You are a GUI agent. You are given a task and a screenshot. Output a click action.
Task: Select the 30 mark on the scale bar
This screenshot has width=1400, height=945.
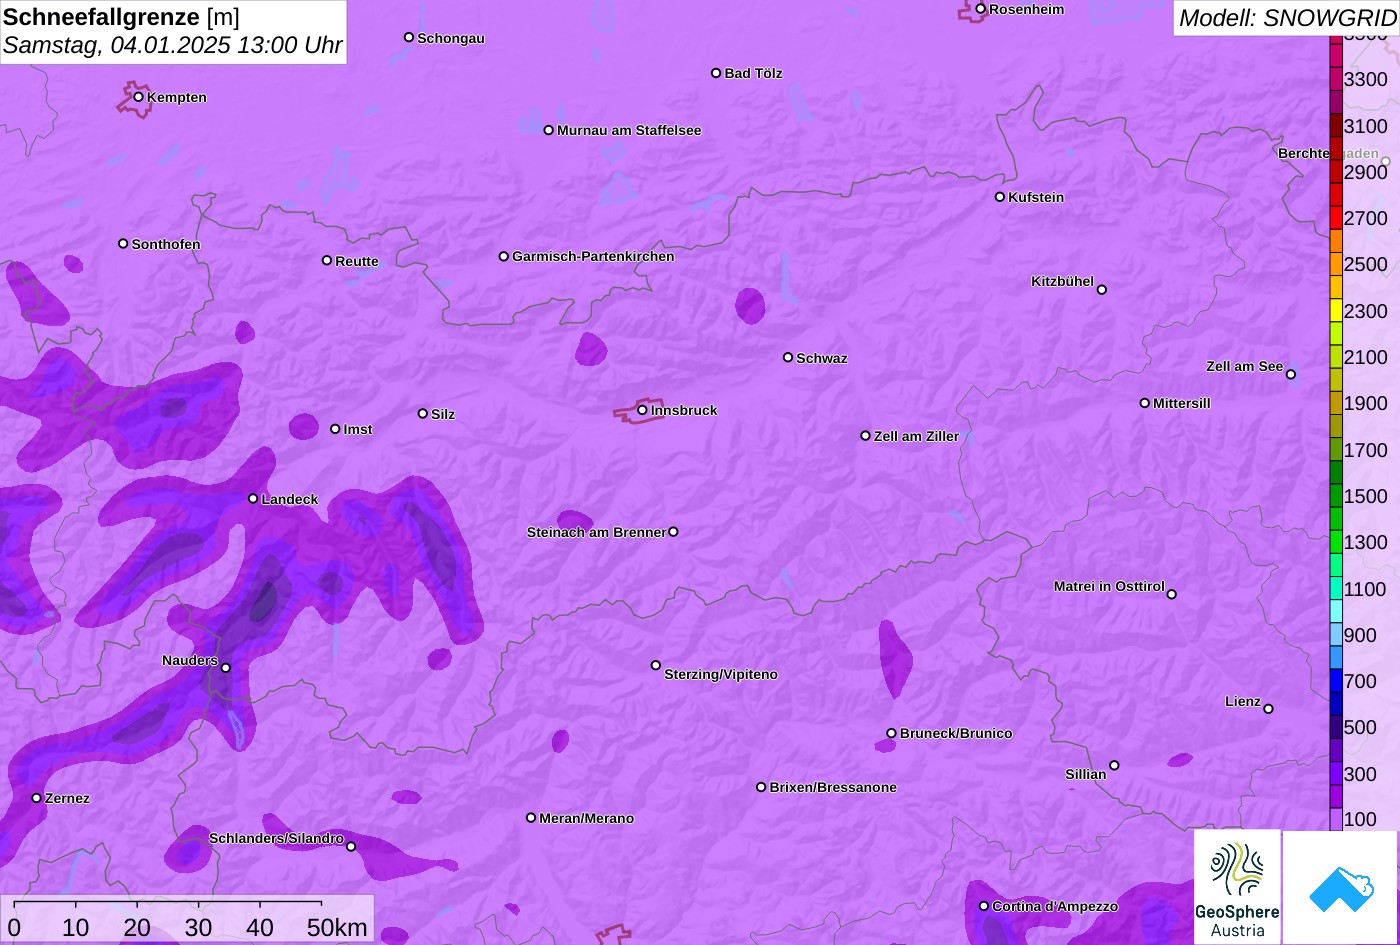click(x=198, y=927)
